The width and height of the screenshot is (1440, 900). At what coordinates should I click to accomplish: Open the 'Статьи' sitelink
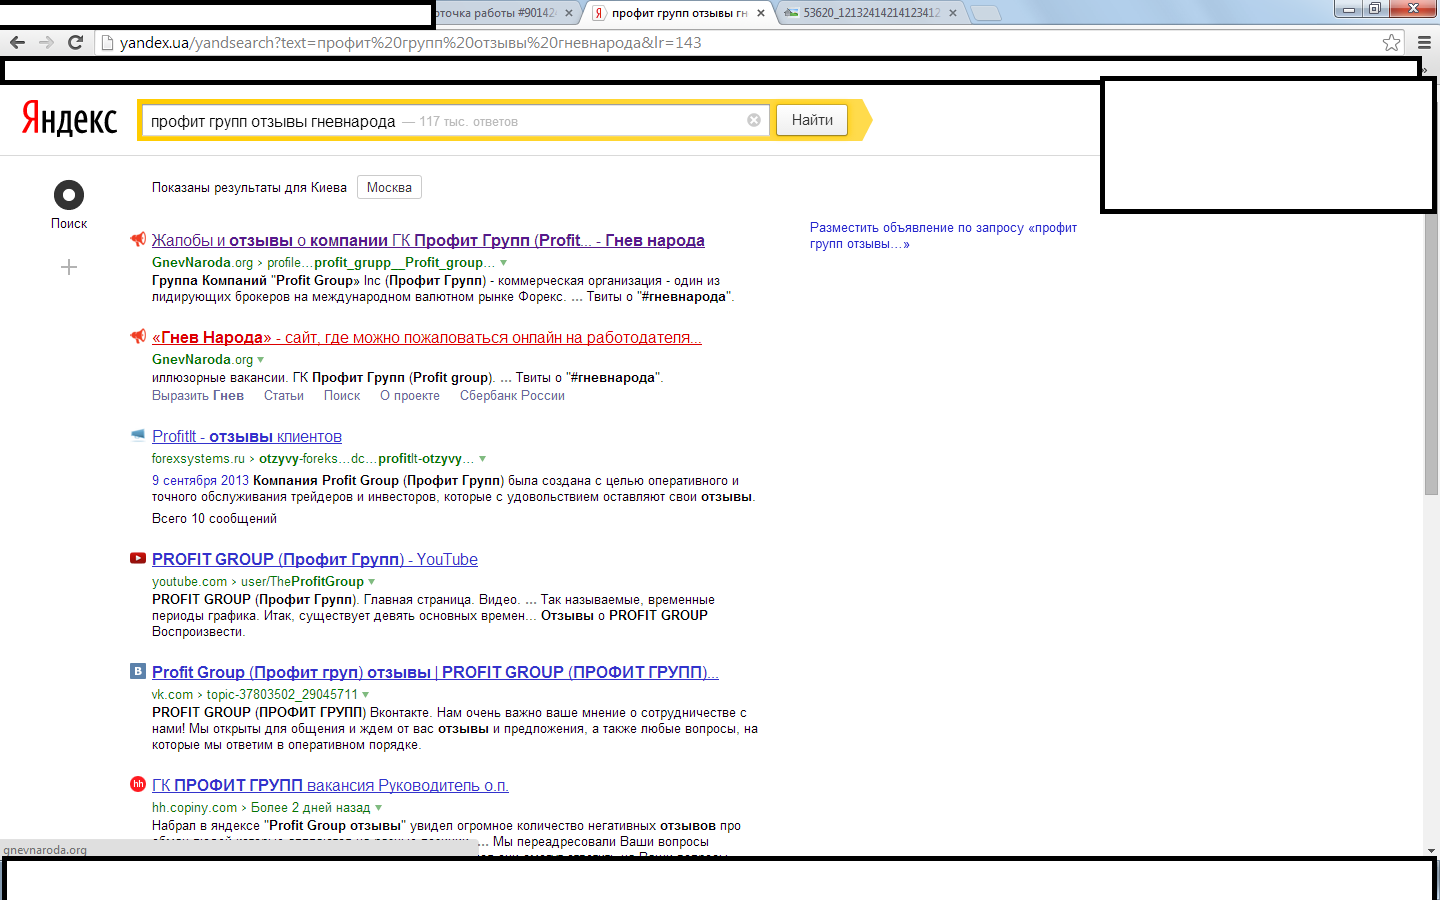click(284, 396)
